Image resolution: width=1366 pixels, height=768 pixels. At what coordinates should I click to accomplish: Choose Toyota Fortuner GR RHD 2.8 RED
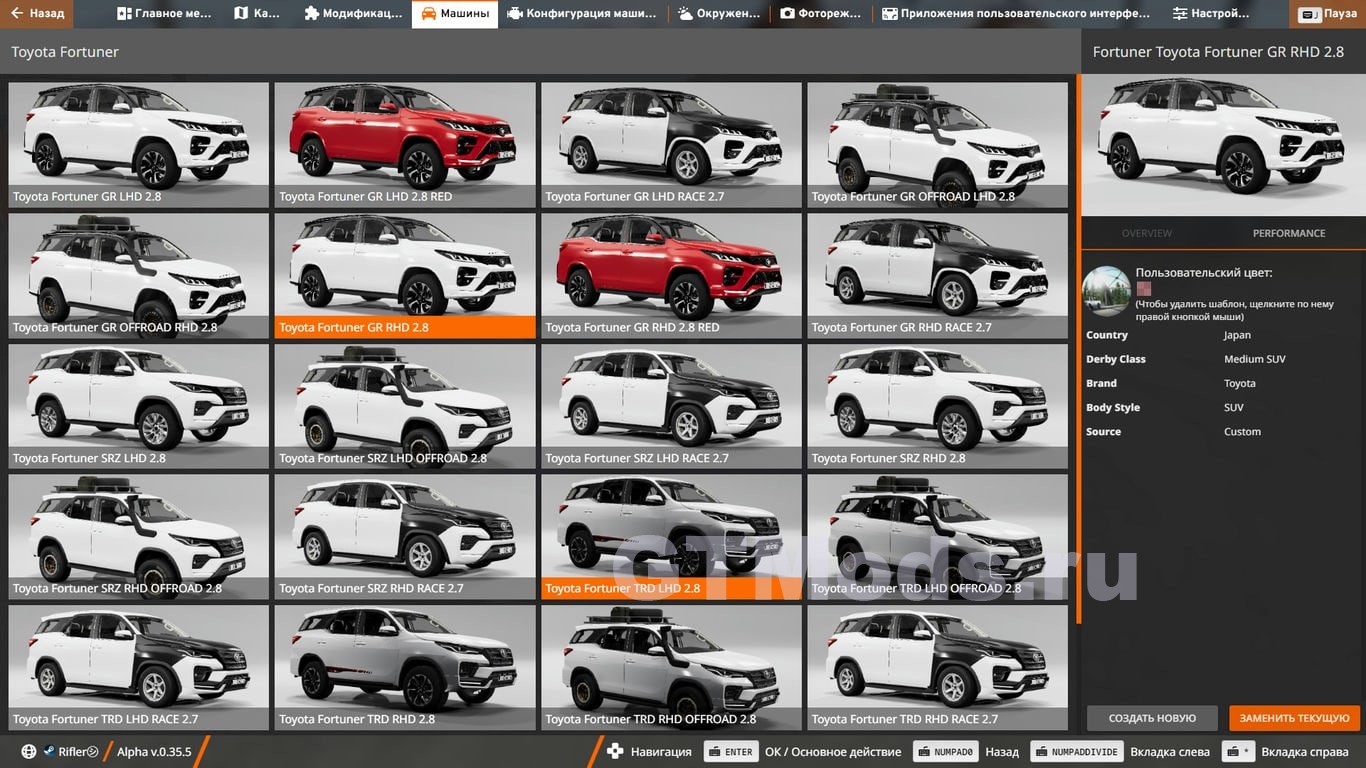coord(671,276)
